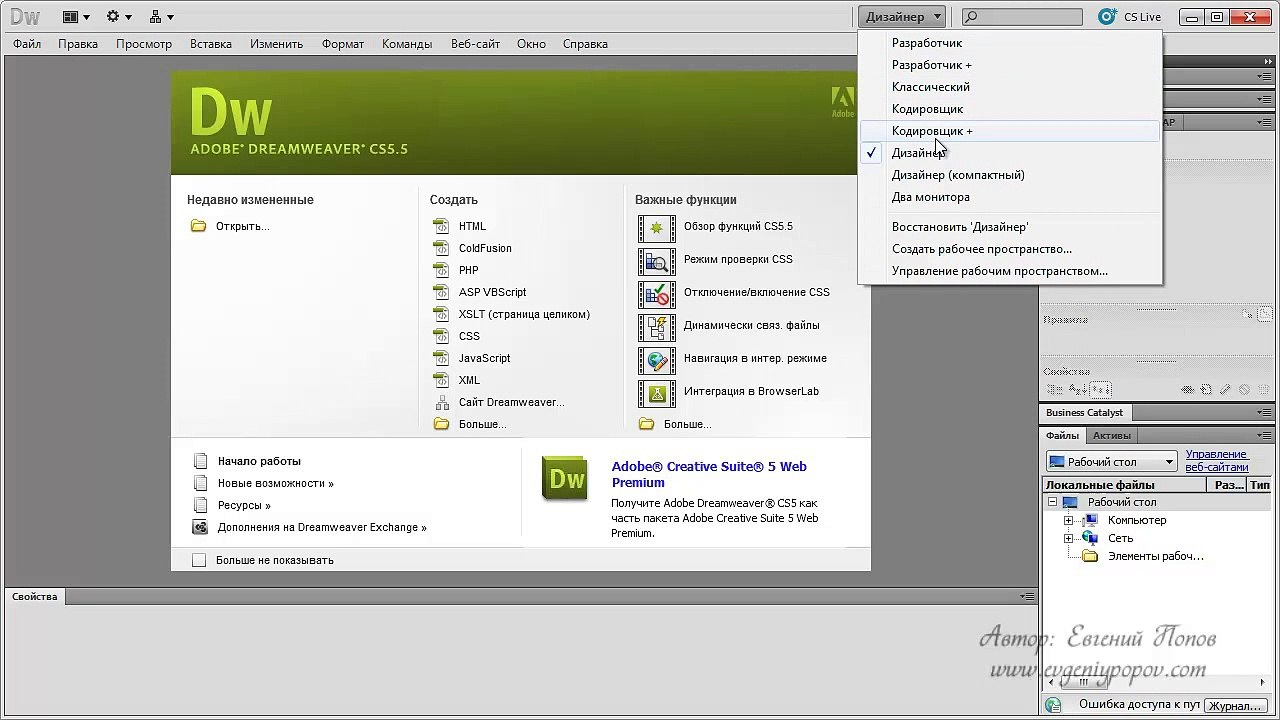Click the Business Catalyst panel tab
Viewport: 1280px width, 720px height.
1084,412
